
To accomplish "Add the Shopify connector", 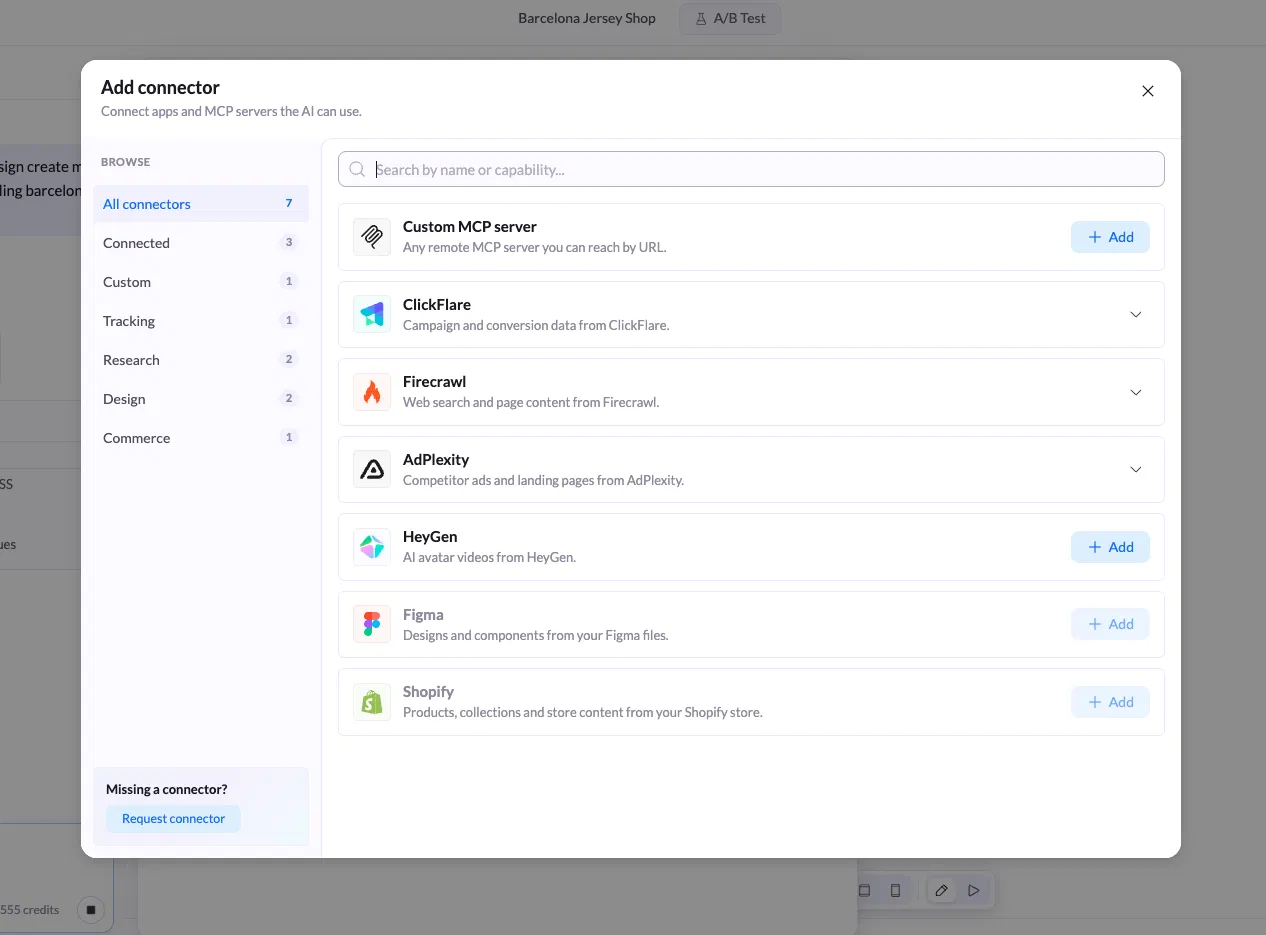I will pos(1110,702).
